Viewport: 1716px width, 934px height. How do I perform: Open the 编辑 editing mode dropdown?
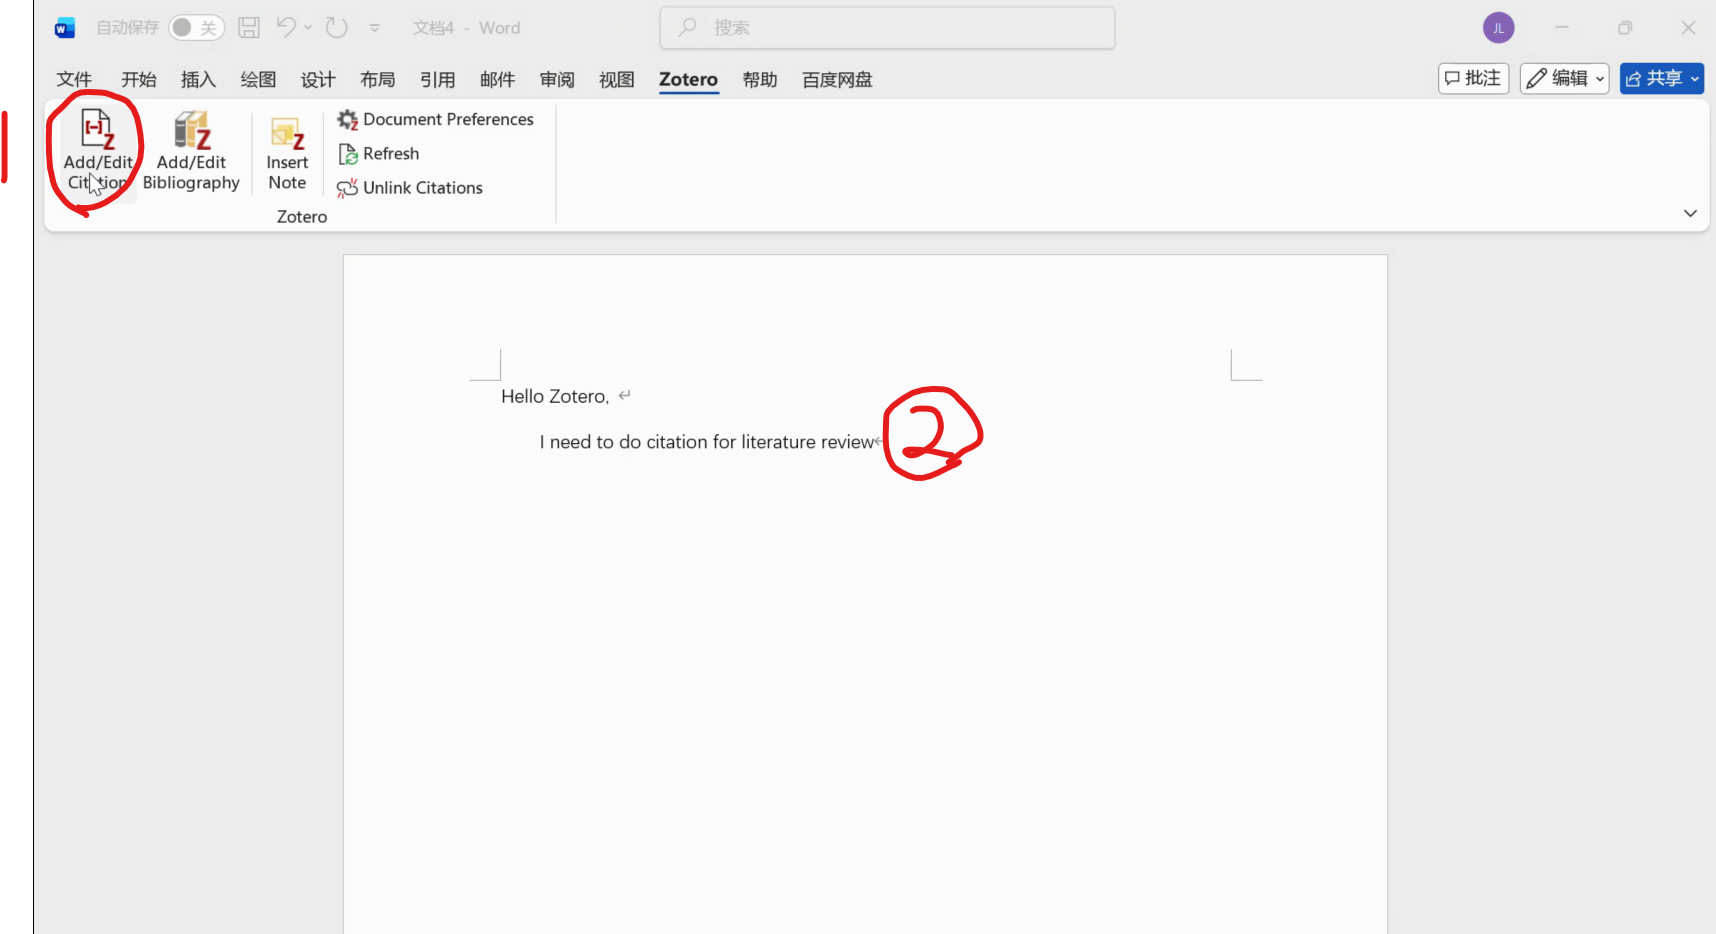pyautogui.click(x=1565, y=78)
